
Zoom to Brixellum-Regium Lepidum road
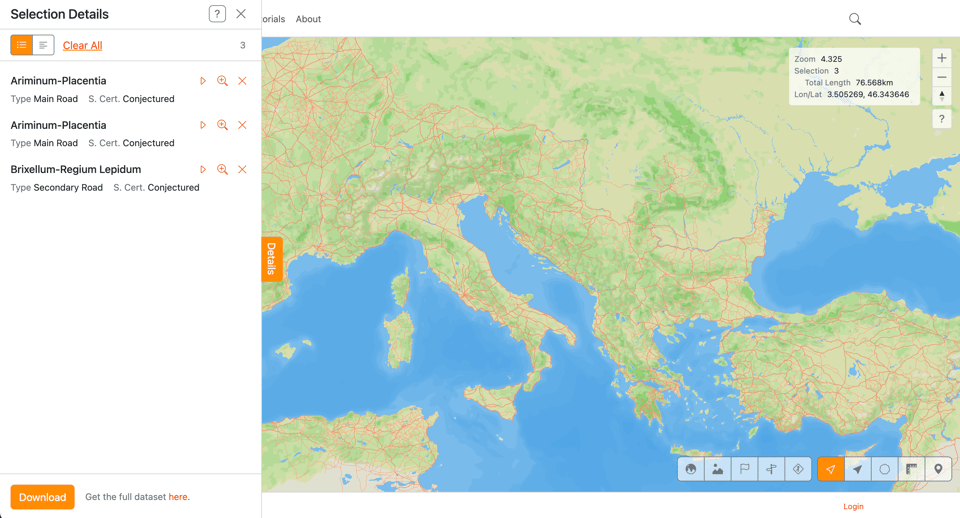(222, 170)
